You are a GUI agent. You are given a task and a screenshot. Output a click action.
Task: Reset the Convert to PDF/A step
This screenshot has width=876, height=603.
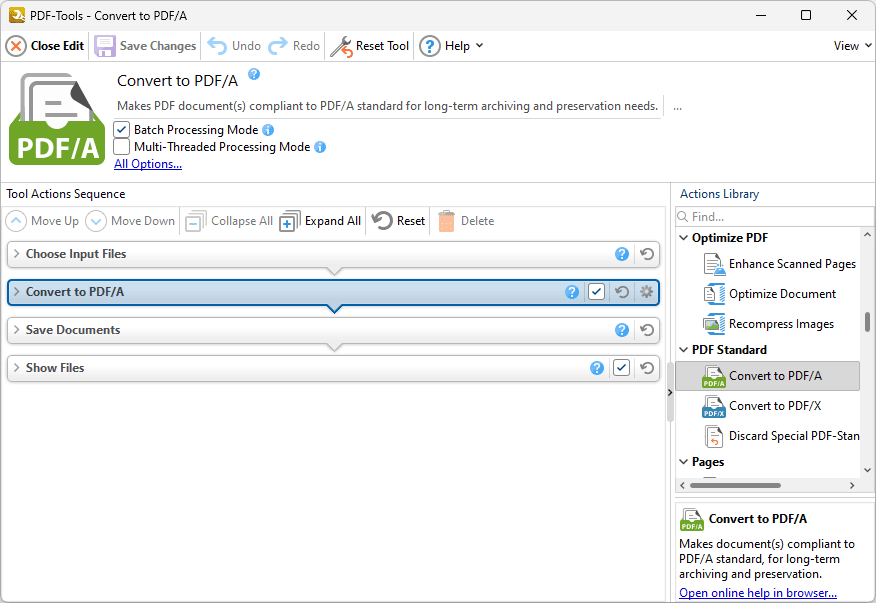pos(622,292)
